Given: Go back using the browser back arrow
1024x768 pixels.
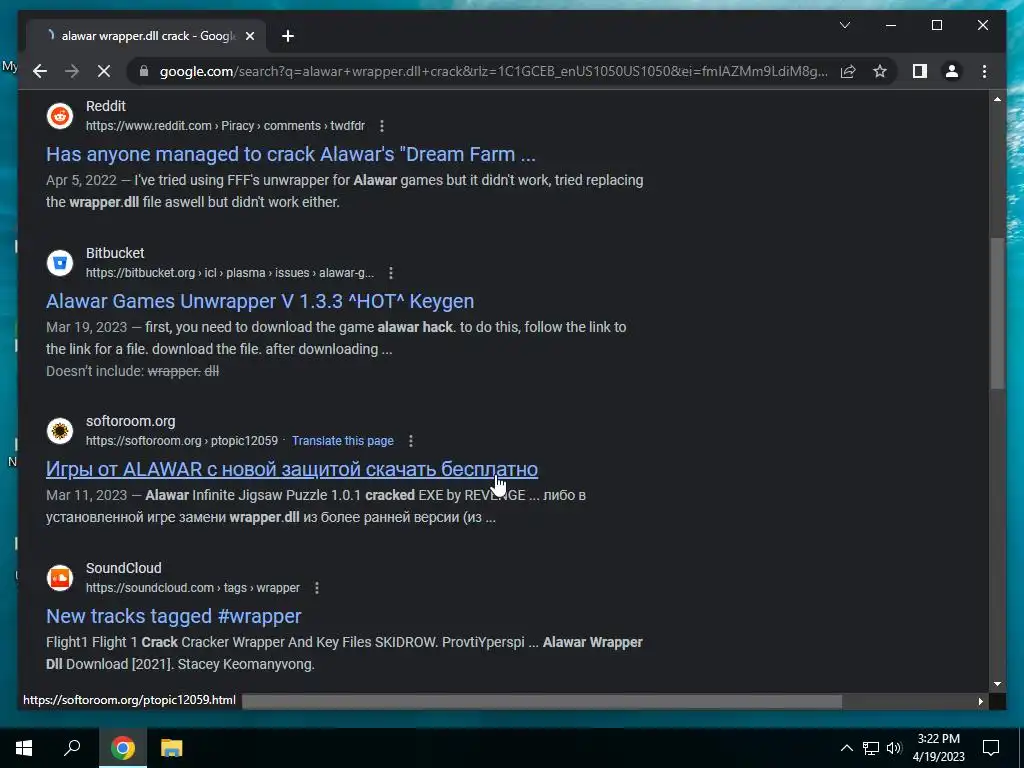Looking at the screenshot, I should coord(40,71).
